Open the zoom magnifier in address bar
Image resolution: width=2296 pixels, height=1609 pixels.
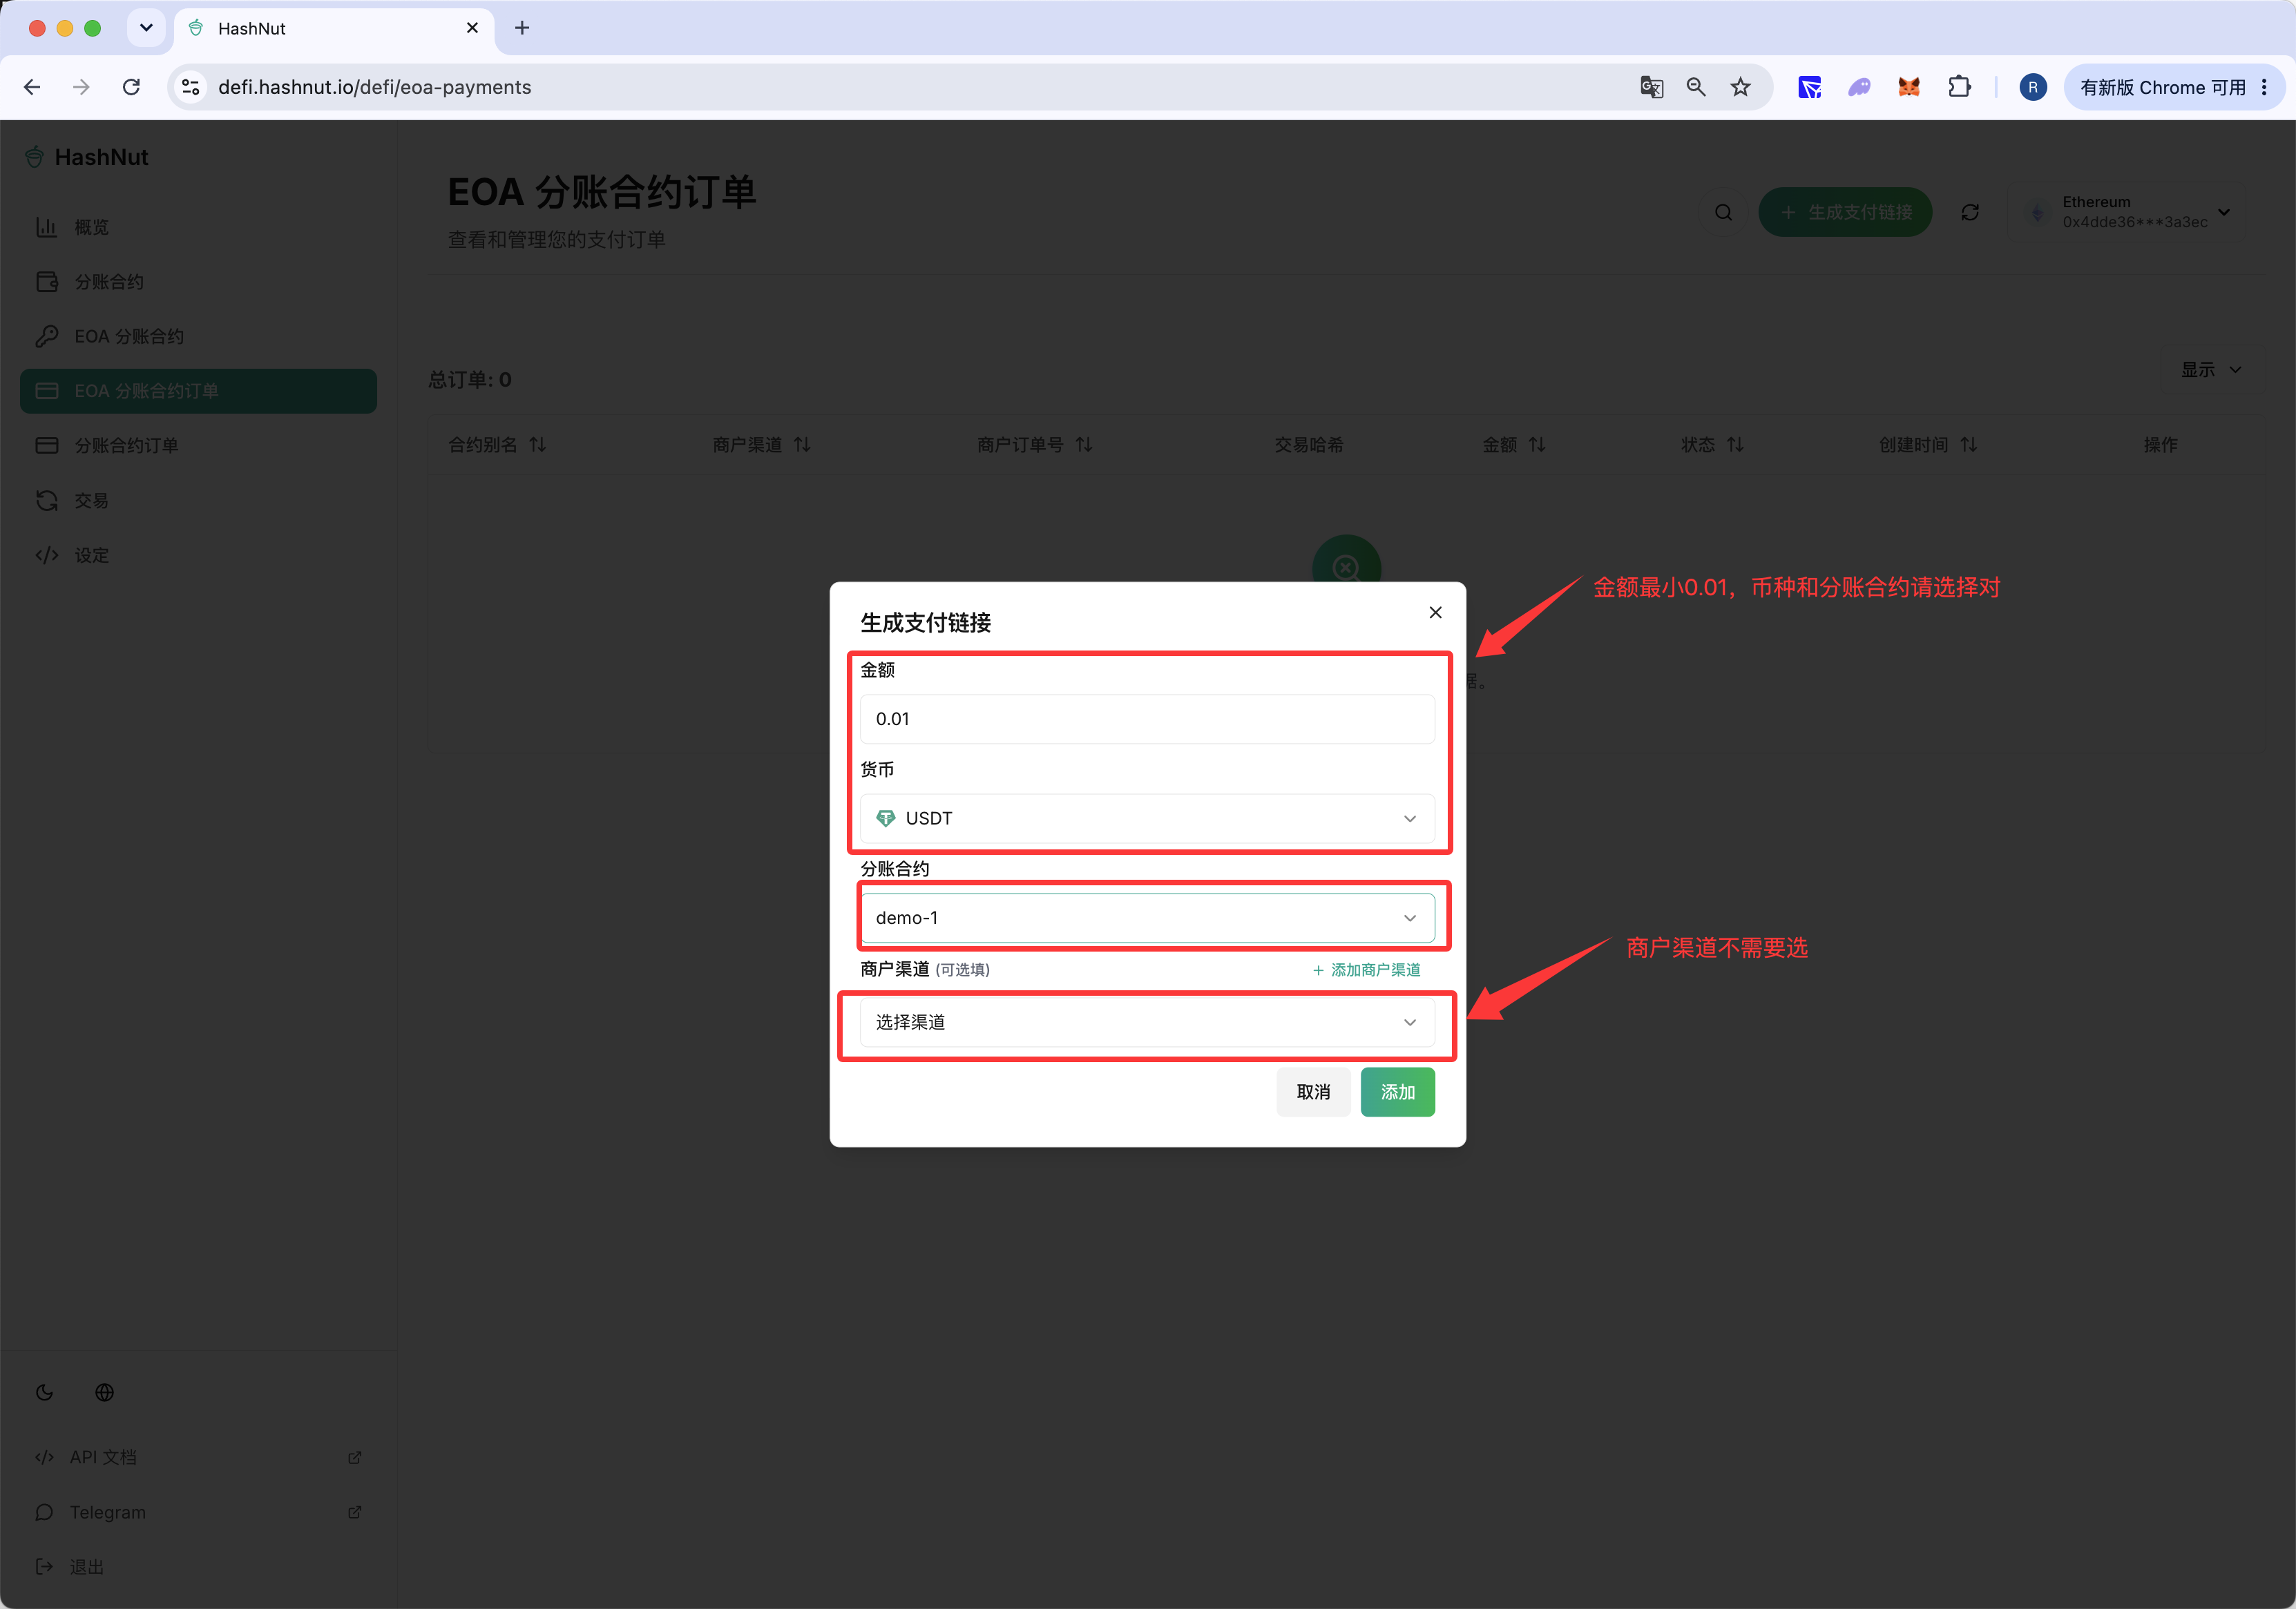1696,87
